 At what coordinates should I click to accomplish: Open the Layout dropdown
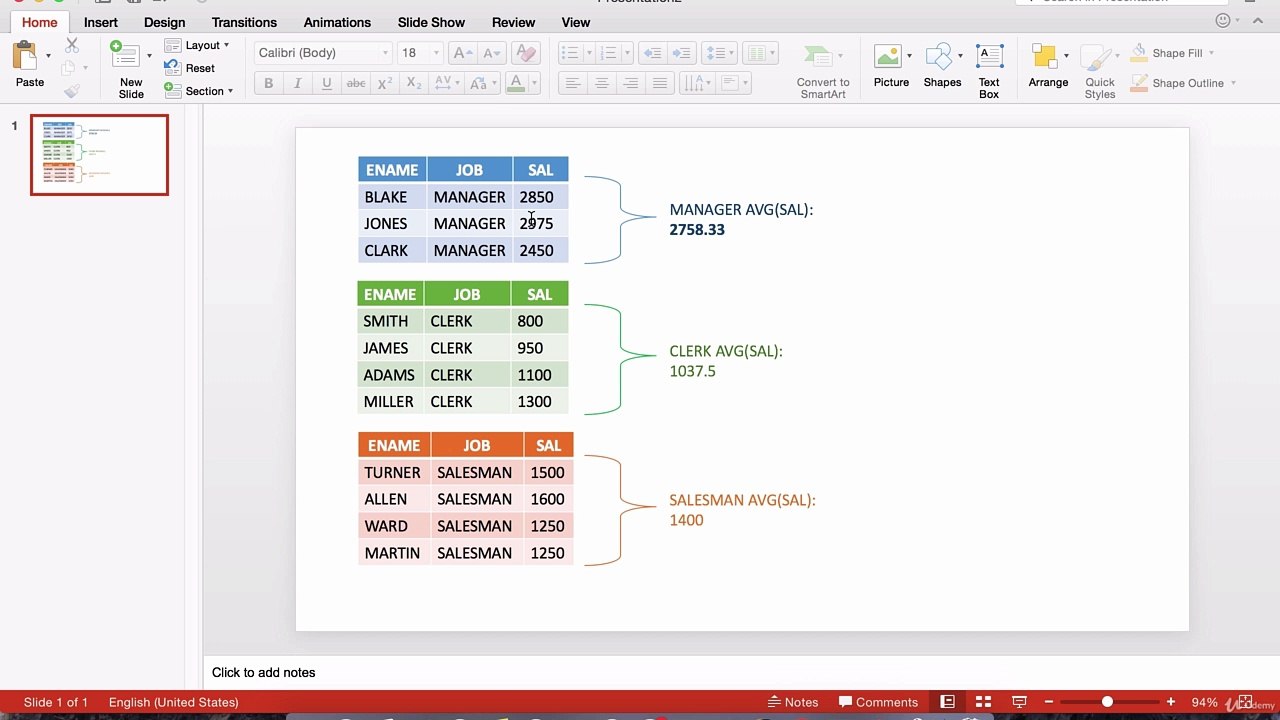point(197,45)
